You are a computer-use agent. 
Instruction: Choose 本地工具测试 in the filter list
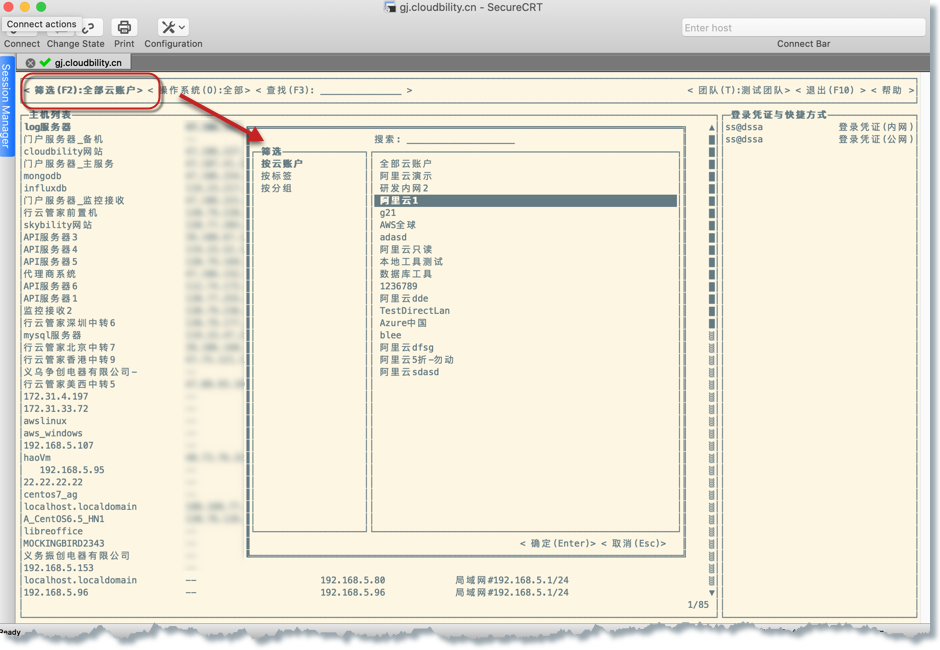[x=411, y=262]
